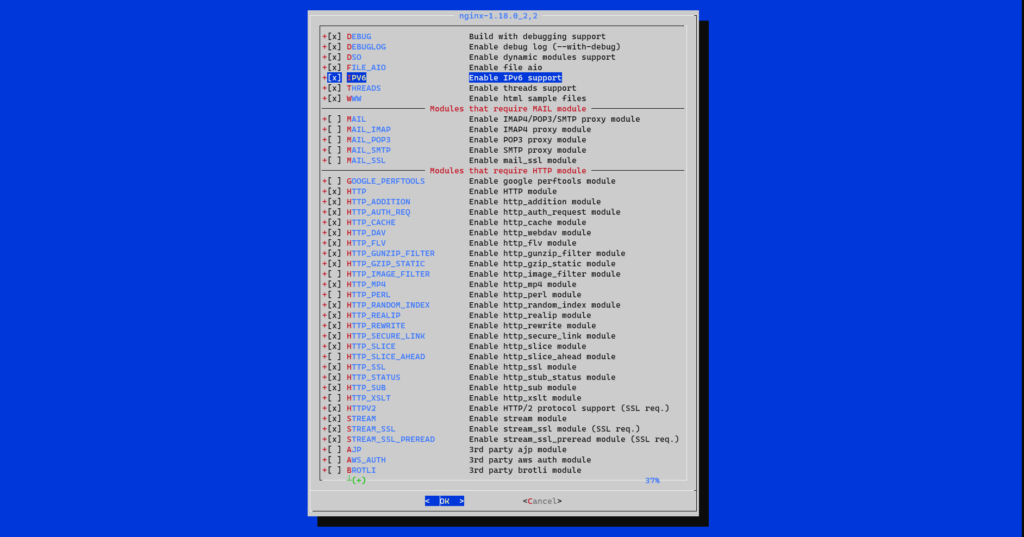
Task: Enable the HTTP_XSLT checkbox
Action: (334, 398)
